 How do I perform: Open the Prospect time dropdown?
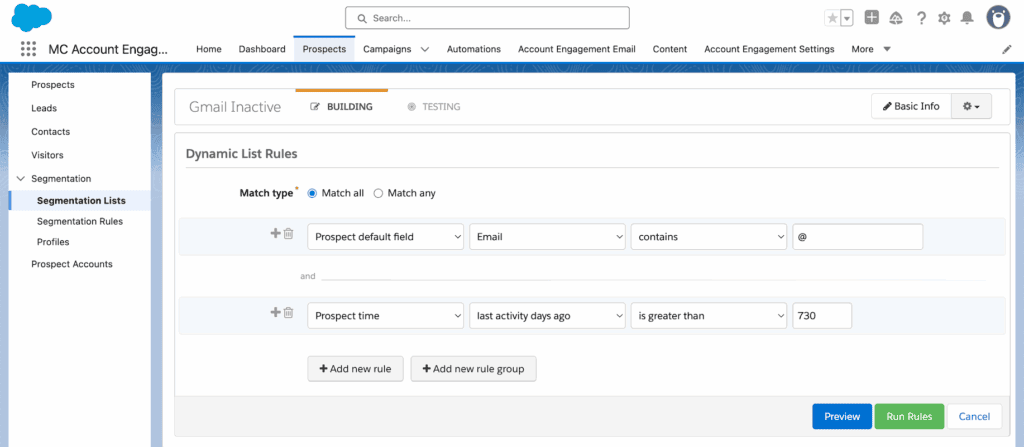coord(386,316)
